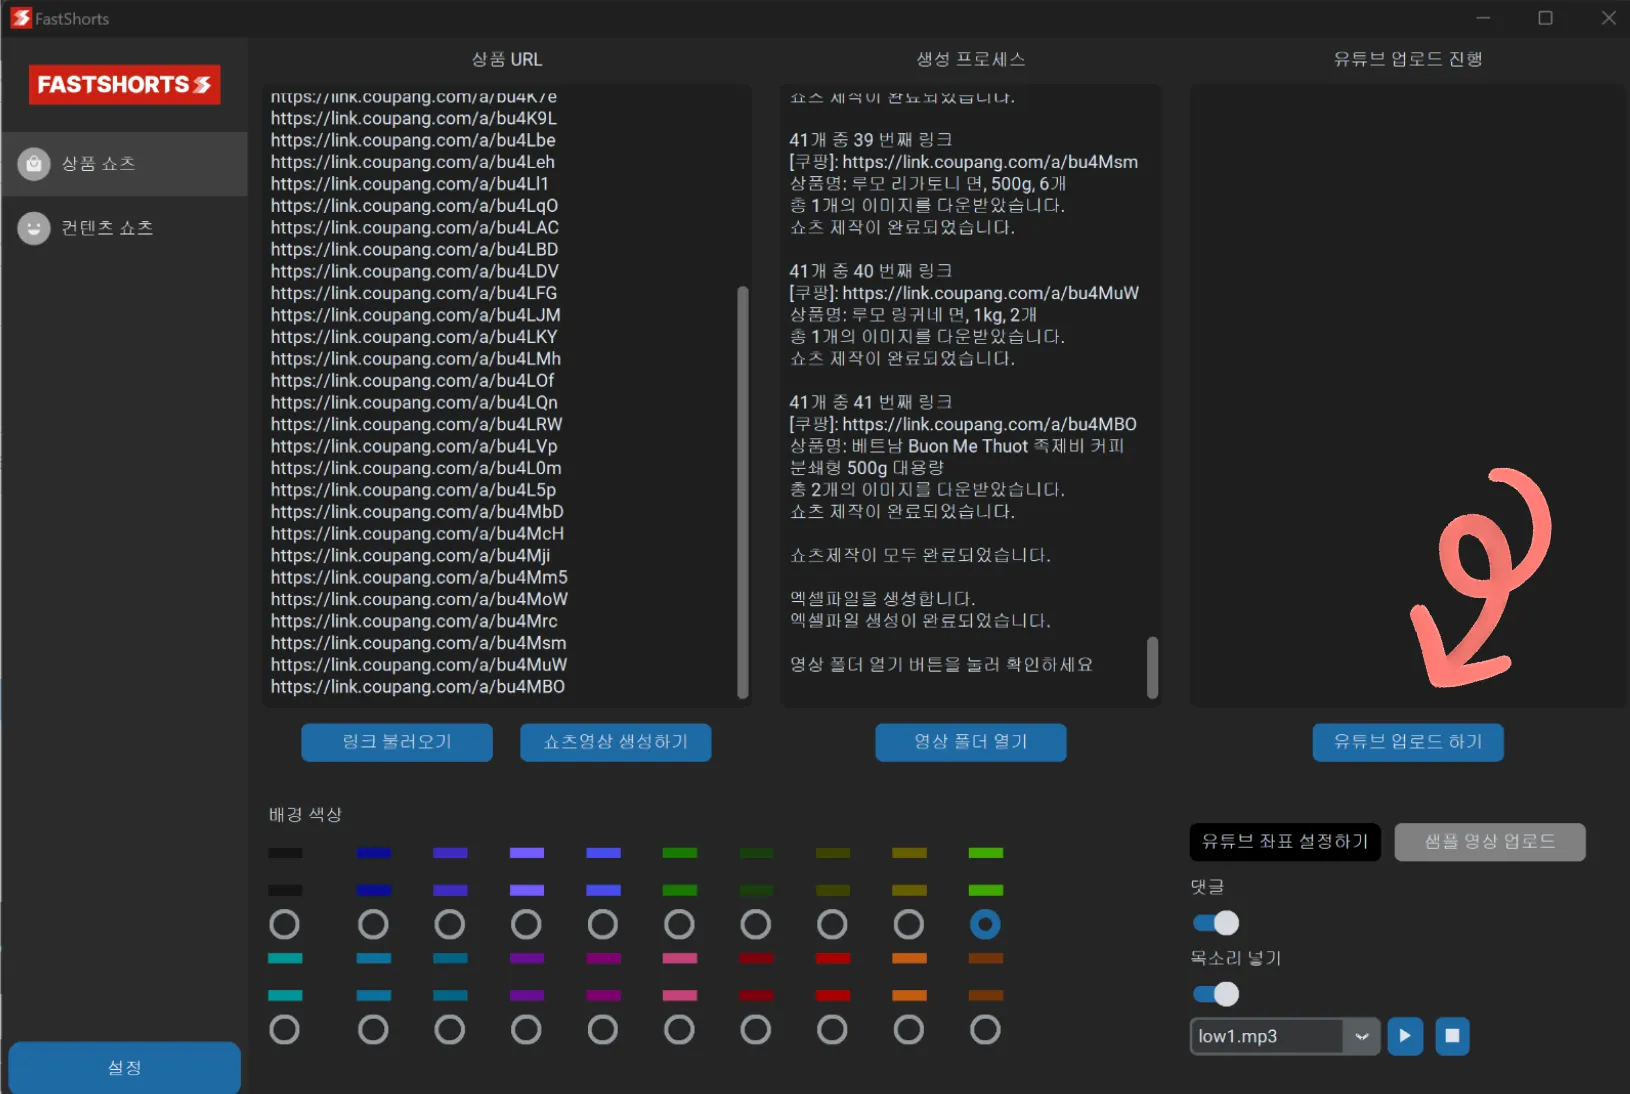Click the log line '쇼츠제작이 모두 완료되었습니다.'
Image resolution: width=1630 pixels, height=1094 pixels.
920,555
